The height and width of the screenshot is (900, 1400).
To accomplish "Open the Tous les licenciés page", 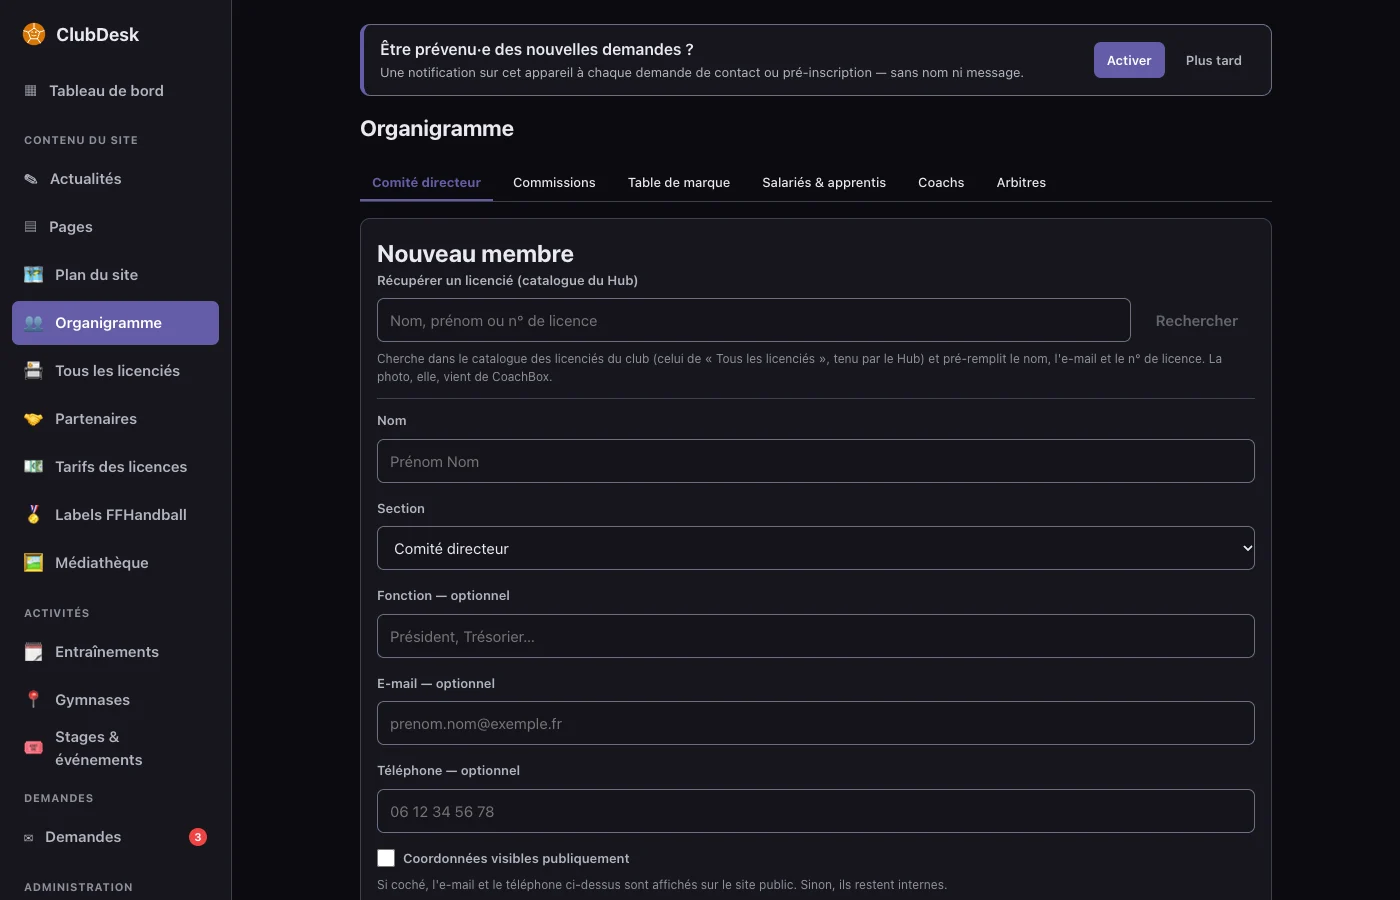I will [116, 371].
